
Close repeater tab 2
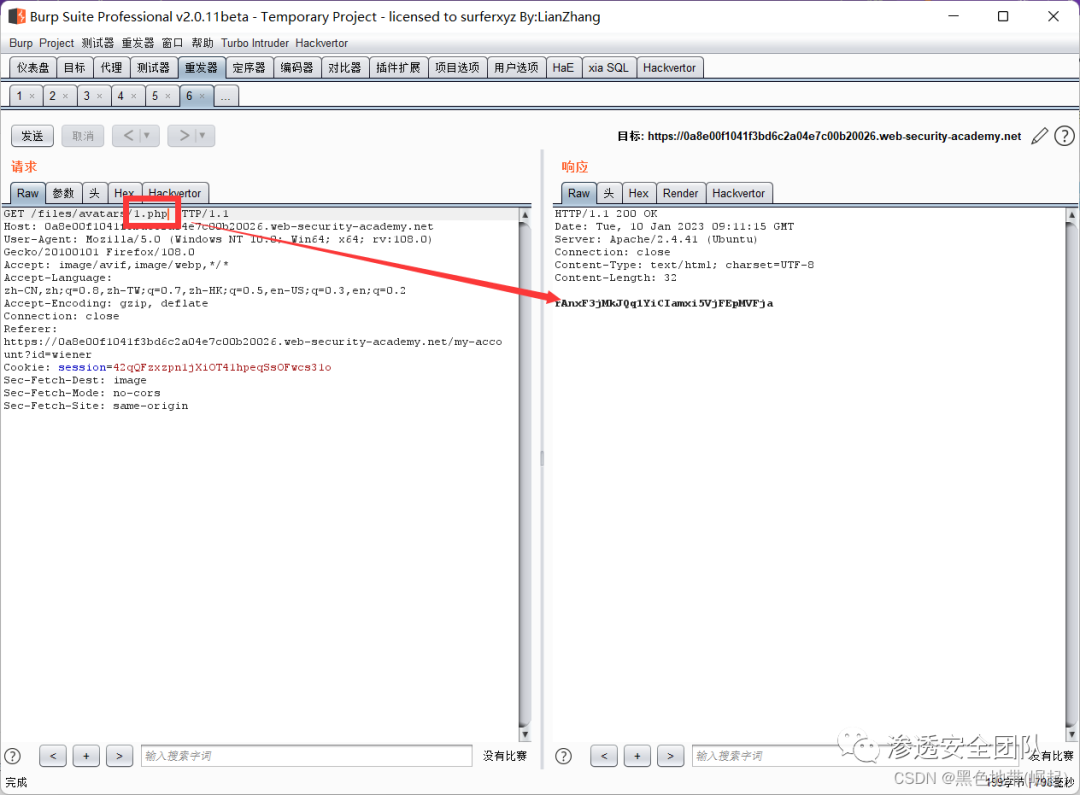tap(65, 96)
